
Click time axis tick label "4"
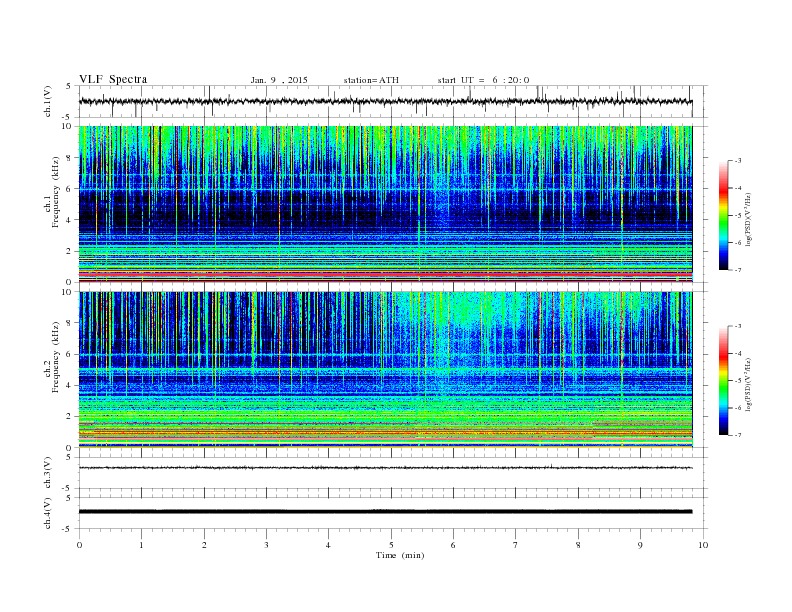328,545
